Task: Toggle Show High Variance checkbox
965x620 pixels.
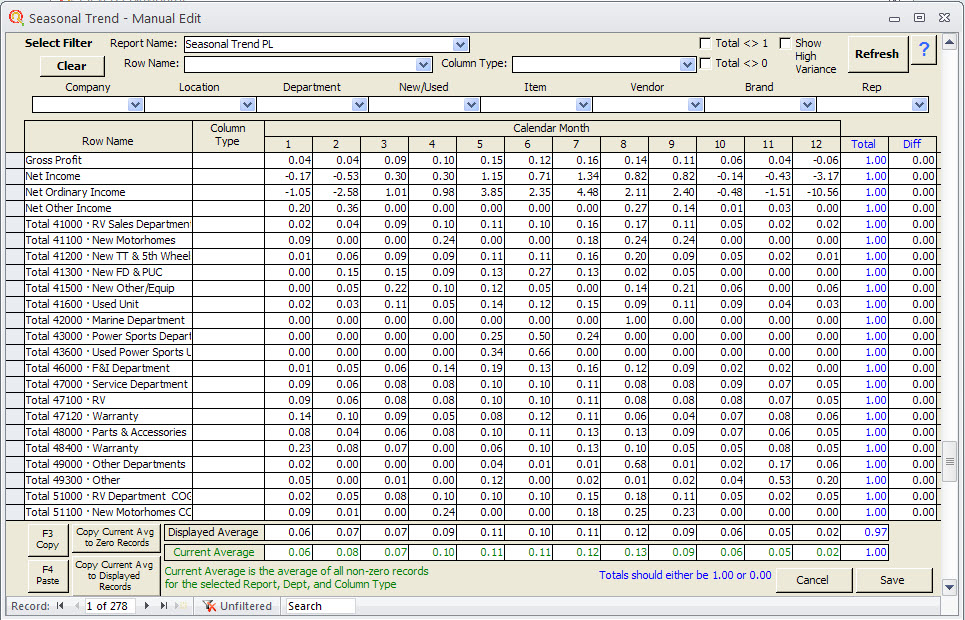Action: (x=785, y=43)
